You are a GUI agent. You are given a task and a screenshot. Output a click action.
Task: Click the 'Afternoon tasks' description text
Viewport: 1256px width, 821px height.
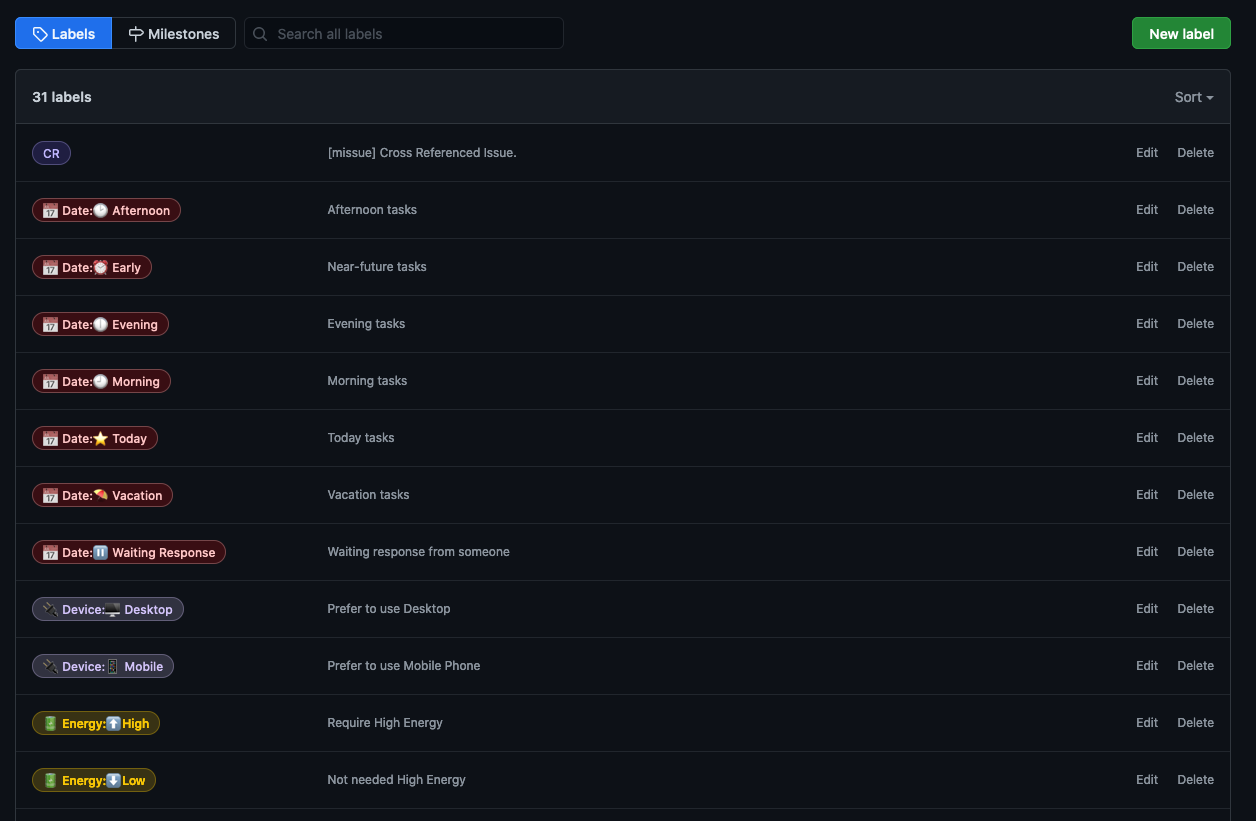click(x=372, y=210)
